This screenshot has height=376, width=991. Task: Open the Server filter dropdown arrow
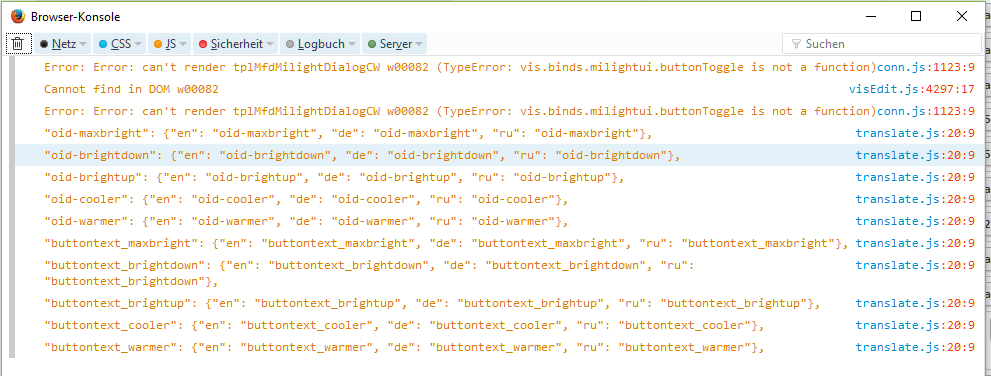(x=420, y=44)
